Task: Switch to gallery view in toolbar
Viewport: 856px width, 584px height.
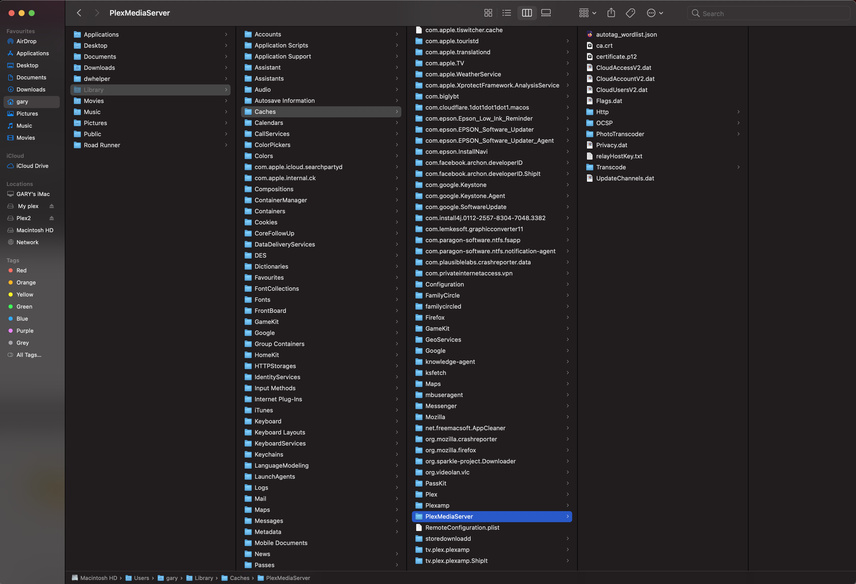Action: tap(546, 13)
